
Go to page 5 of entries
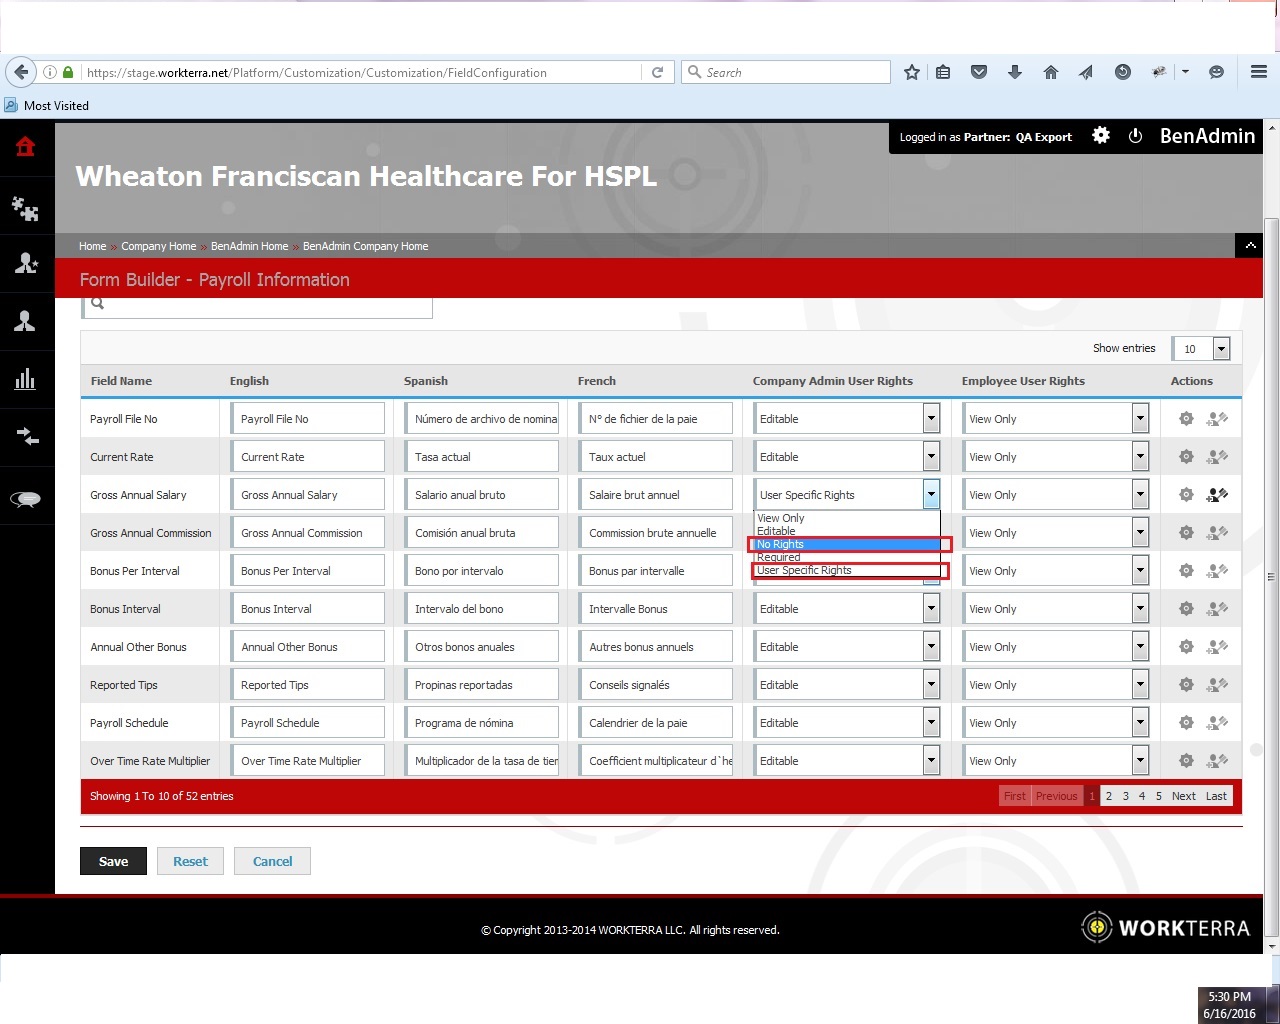point(1159,796)
